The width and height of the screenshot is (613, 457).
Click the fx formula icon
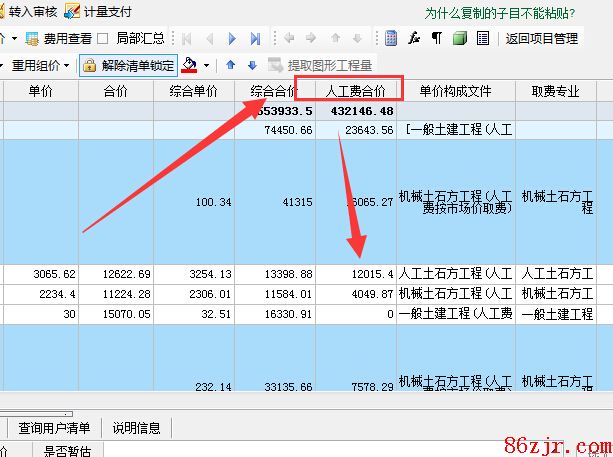[x=414, y=39]
